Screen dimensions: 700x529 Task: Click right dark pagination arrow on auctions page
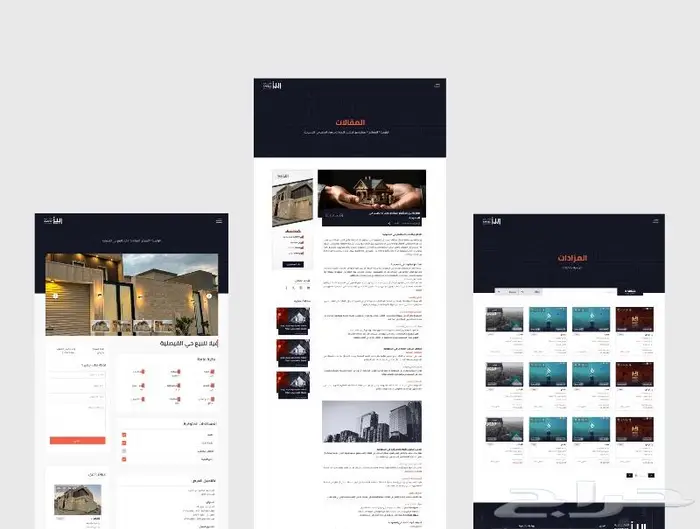tap(651, 475)
